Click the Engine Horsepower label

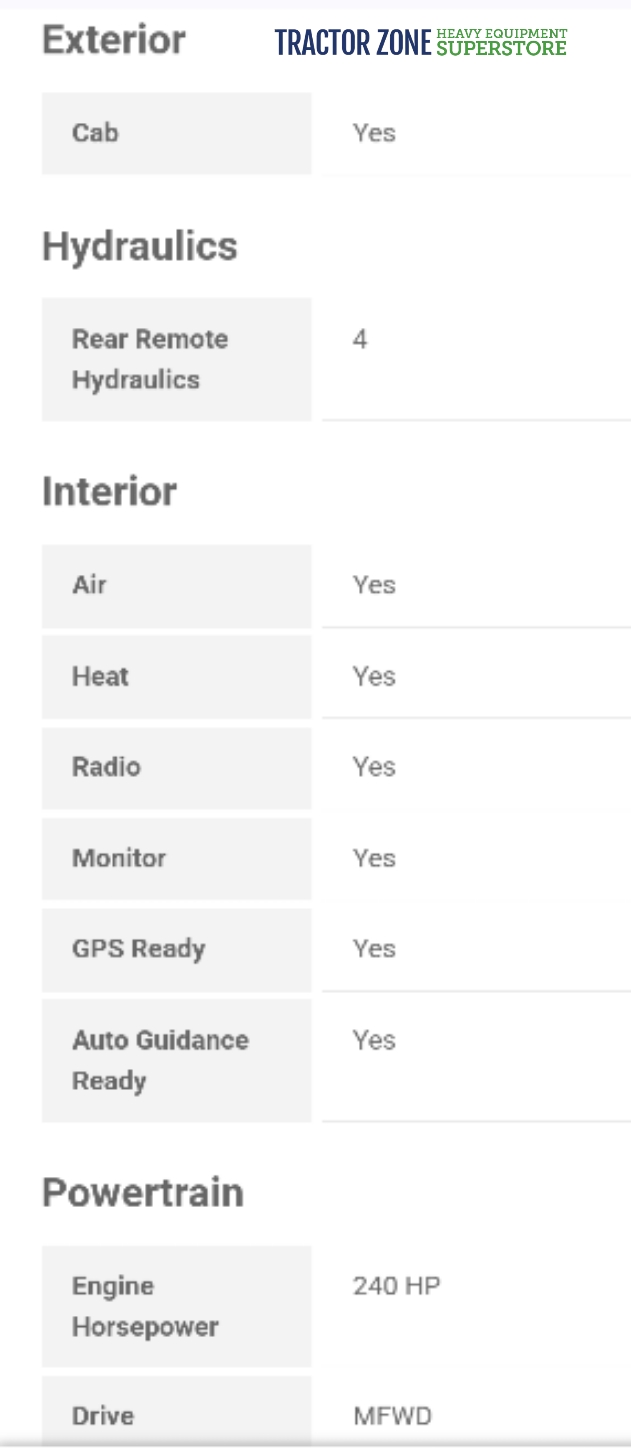(145, 1306)
